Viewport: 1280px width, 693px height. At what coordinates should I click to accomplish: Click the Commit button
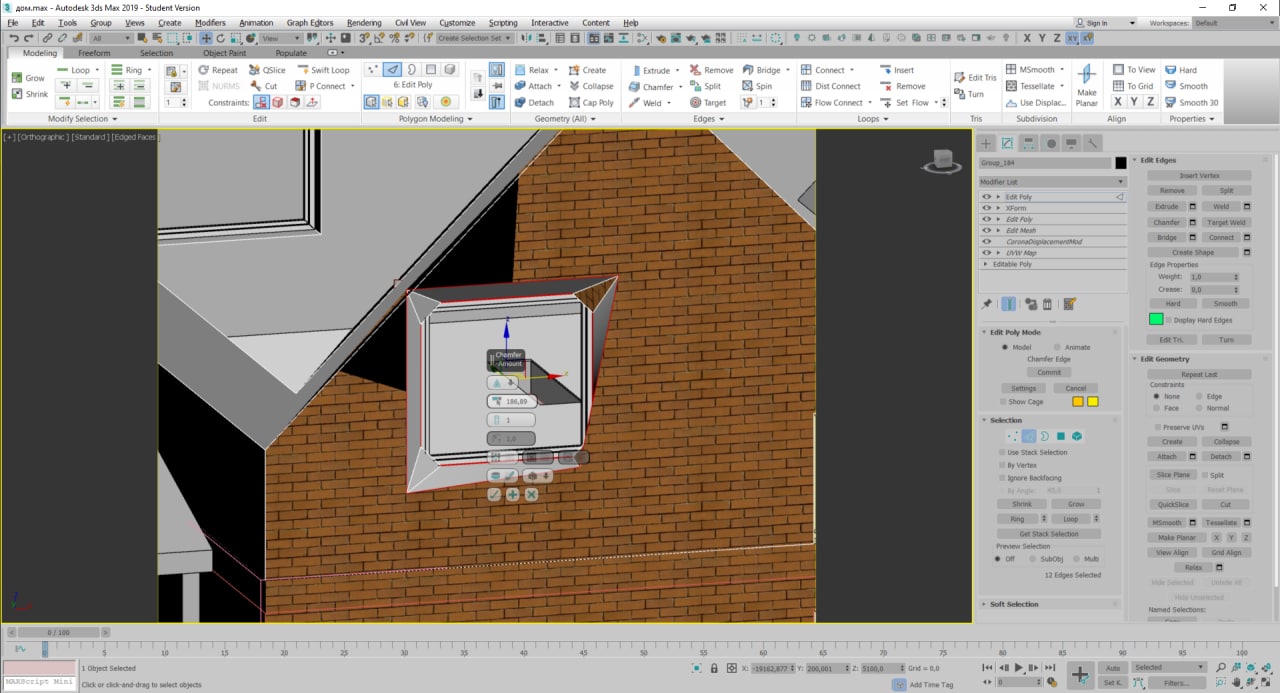pyautogui.click(x=1049, y=372)
